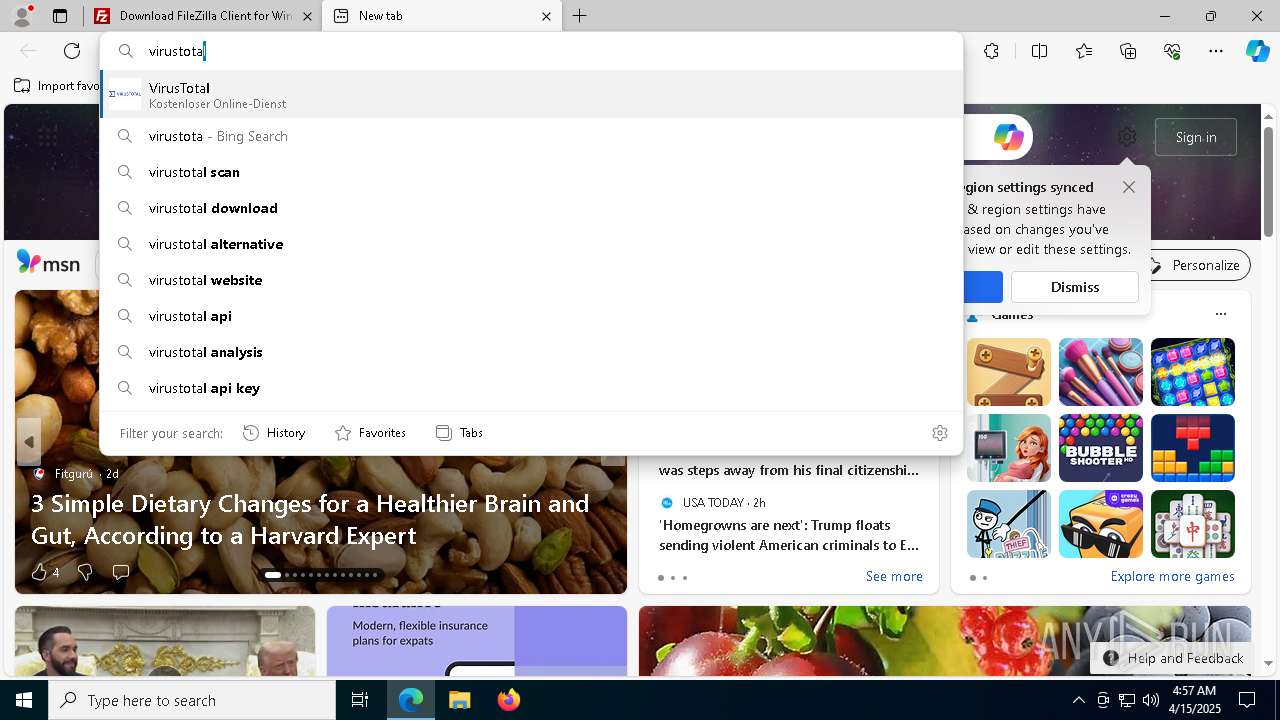Screen dimensions: 1280x720
Task: Choose 'virustotal api key' suggestion
Action: point(531,388)
